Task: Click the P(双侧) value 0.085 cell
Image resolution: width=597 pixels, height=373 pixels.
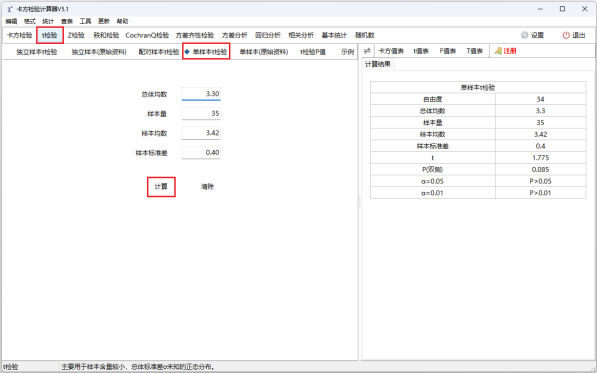Action: tap(540, 169)
